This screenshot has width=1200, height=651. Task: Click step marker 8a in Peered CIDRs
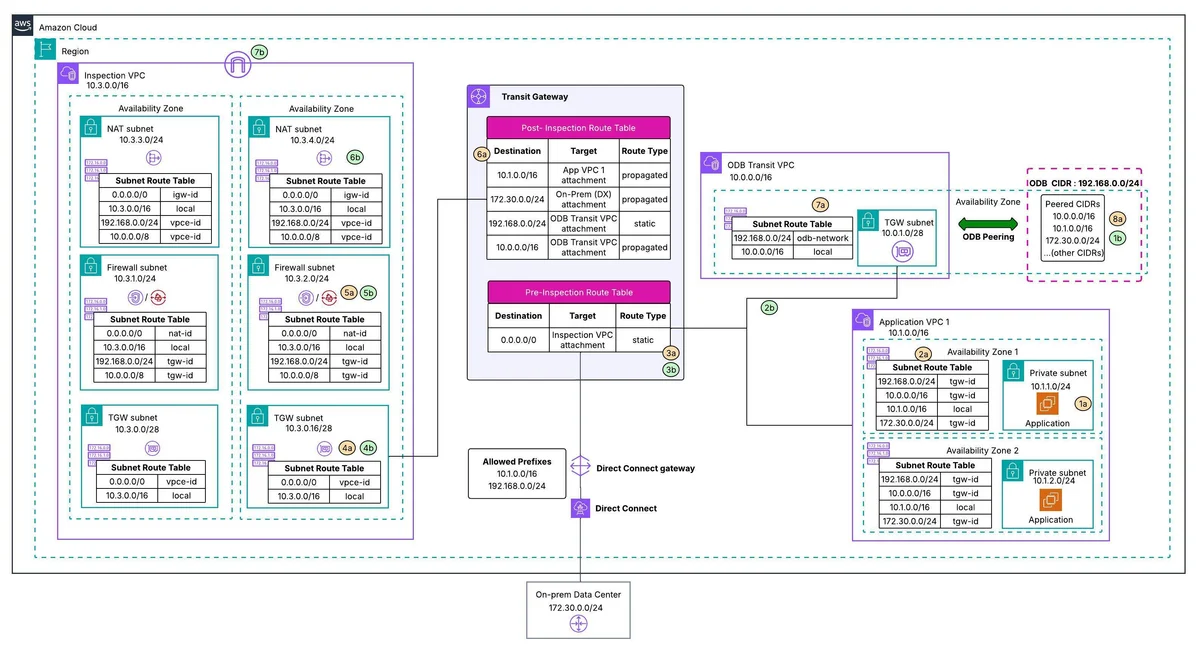1119,218
